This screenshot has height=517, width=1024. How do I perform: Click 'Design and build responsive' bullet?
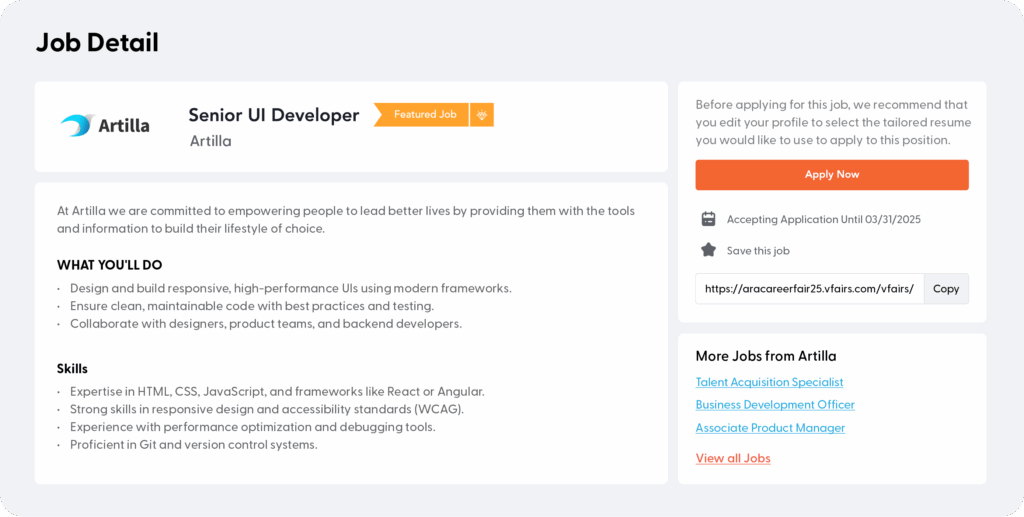coord(291,289)
